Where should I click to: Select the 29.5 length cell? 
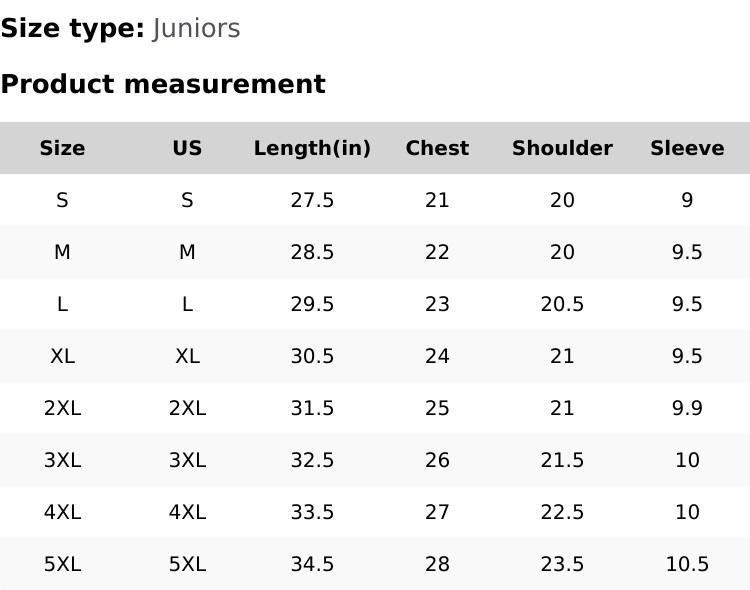(312, 304)
